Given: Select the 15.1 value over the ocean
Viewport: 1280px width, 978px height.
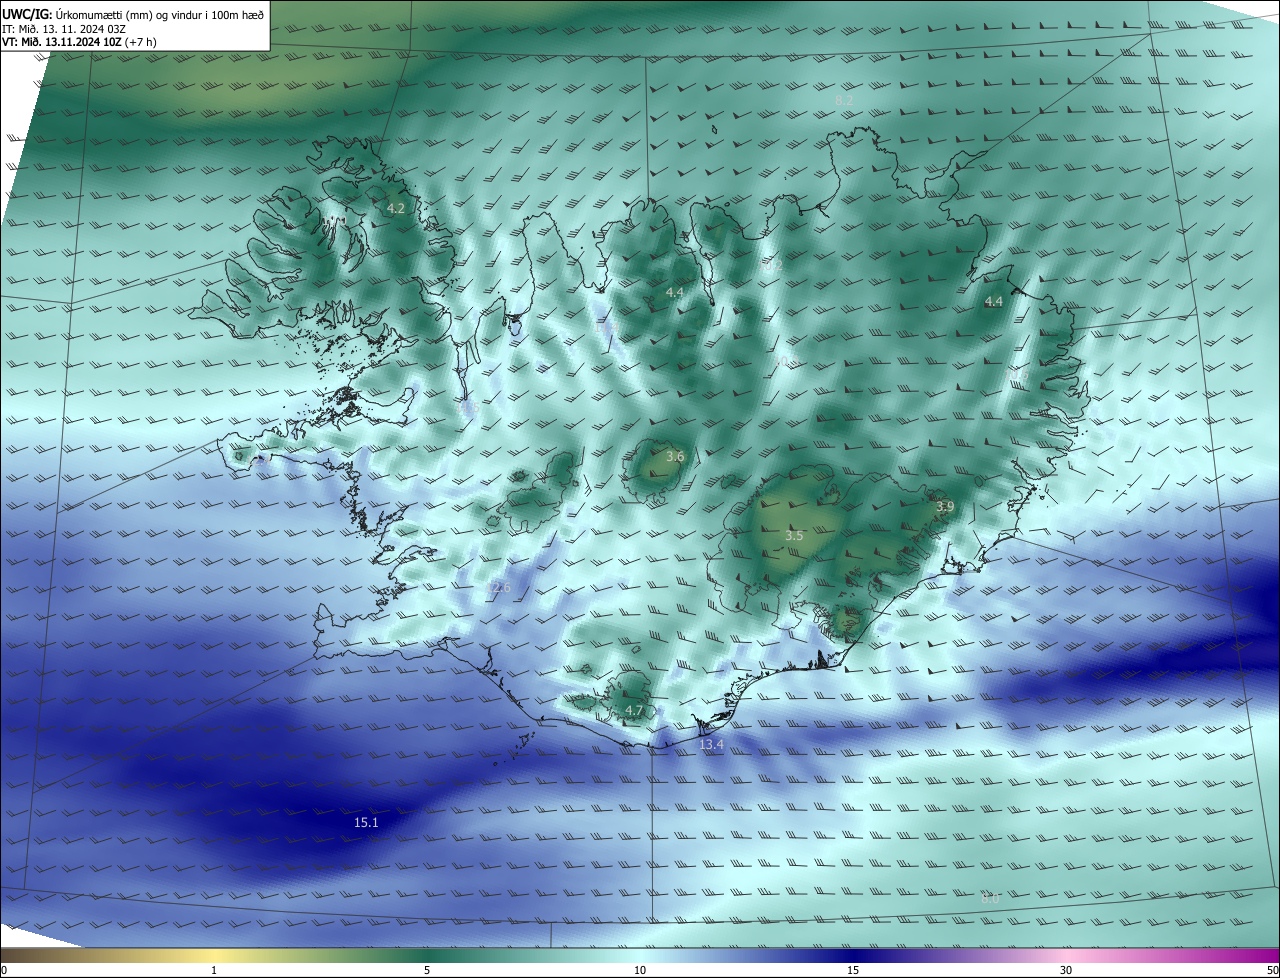Looking at the screenshot, I should point(367,823).
